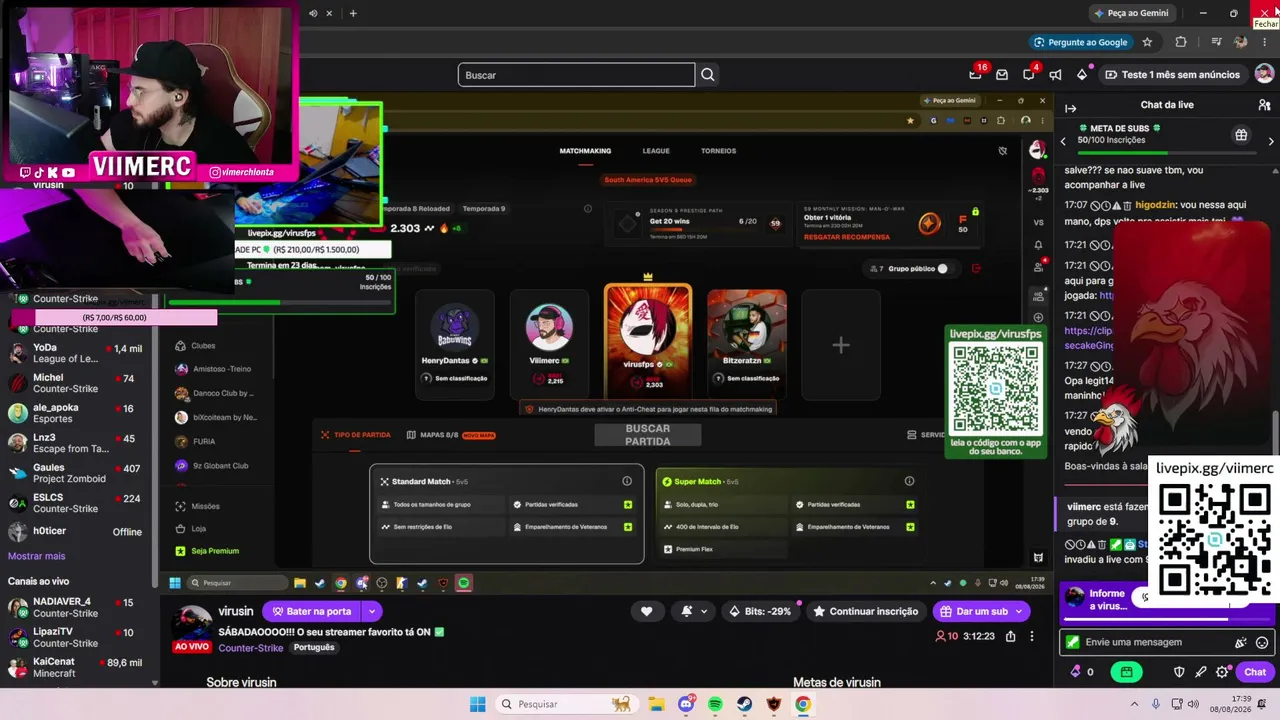Open Steam from the Windows taskbar
This screenshot has width=1280, height=720.
[745, 704]
